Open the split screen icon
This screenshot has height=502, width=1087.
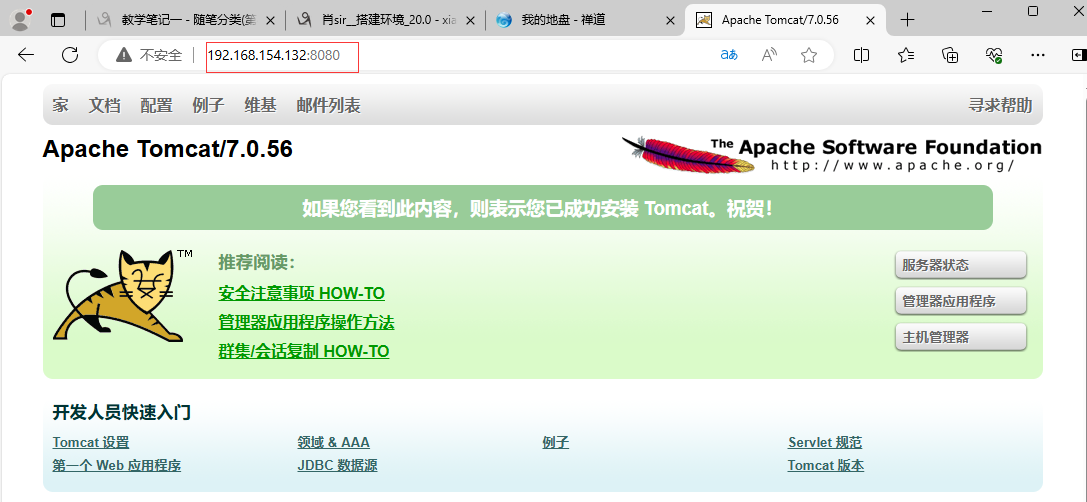[x=861, y=55]
